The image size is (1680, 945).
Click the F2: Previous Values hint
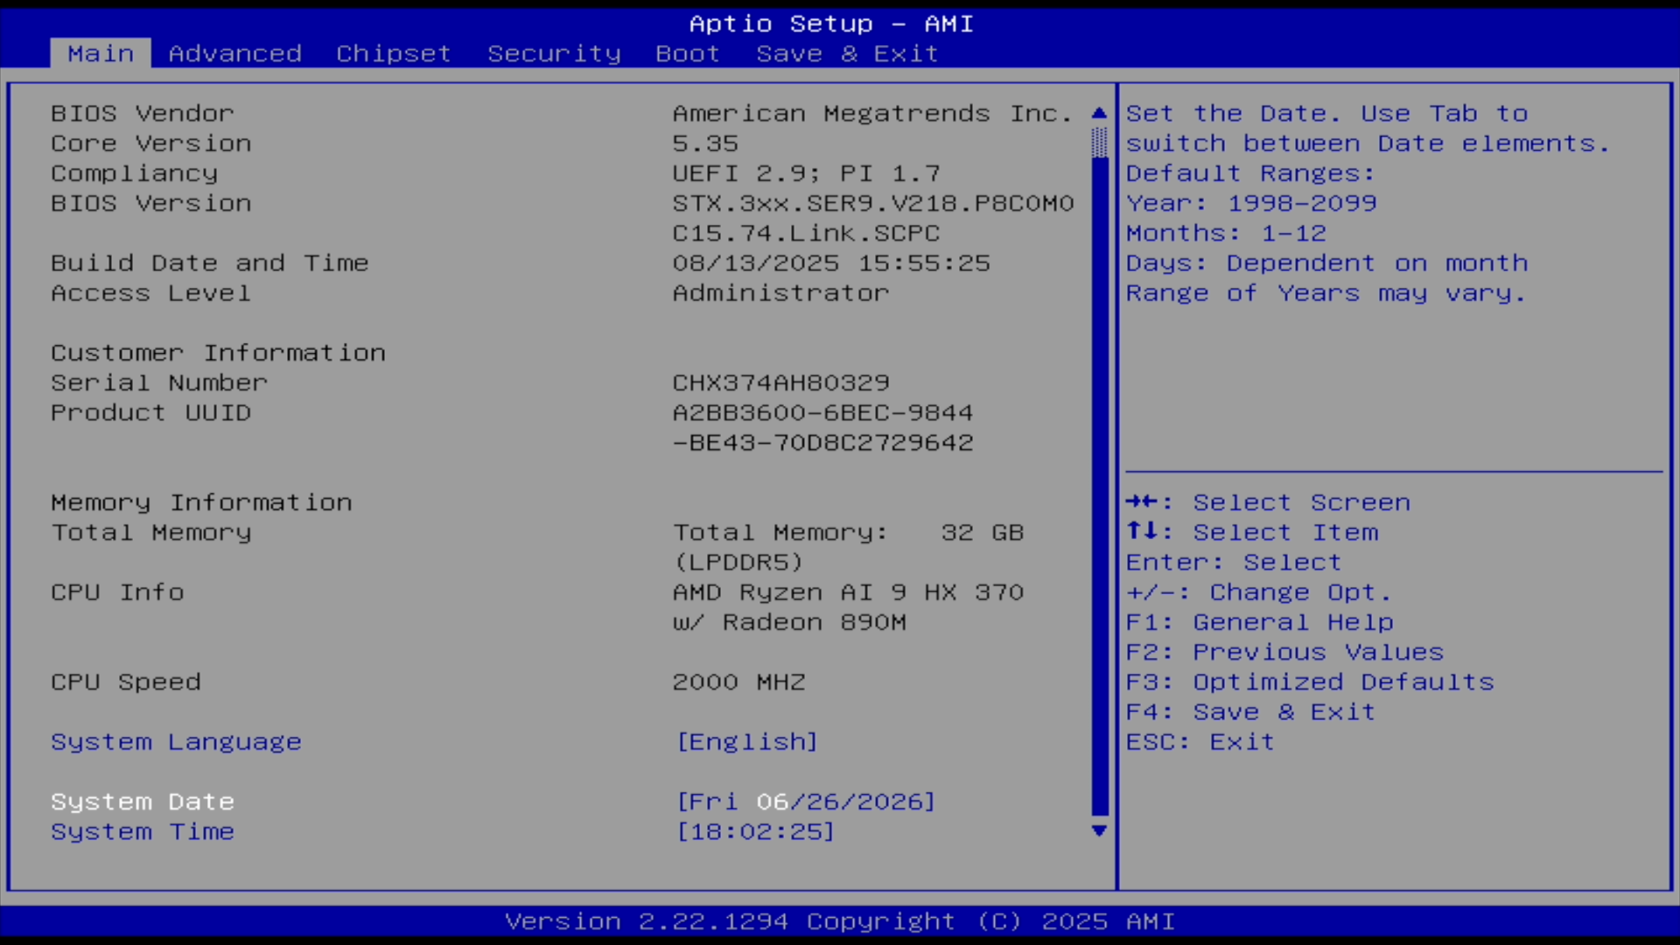(x=1285, y=653)
